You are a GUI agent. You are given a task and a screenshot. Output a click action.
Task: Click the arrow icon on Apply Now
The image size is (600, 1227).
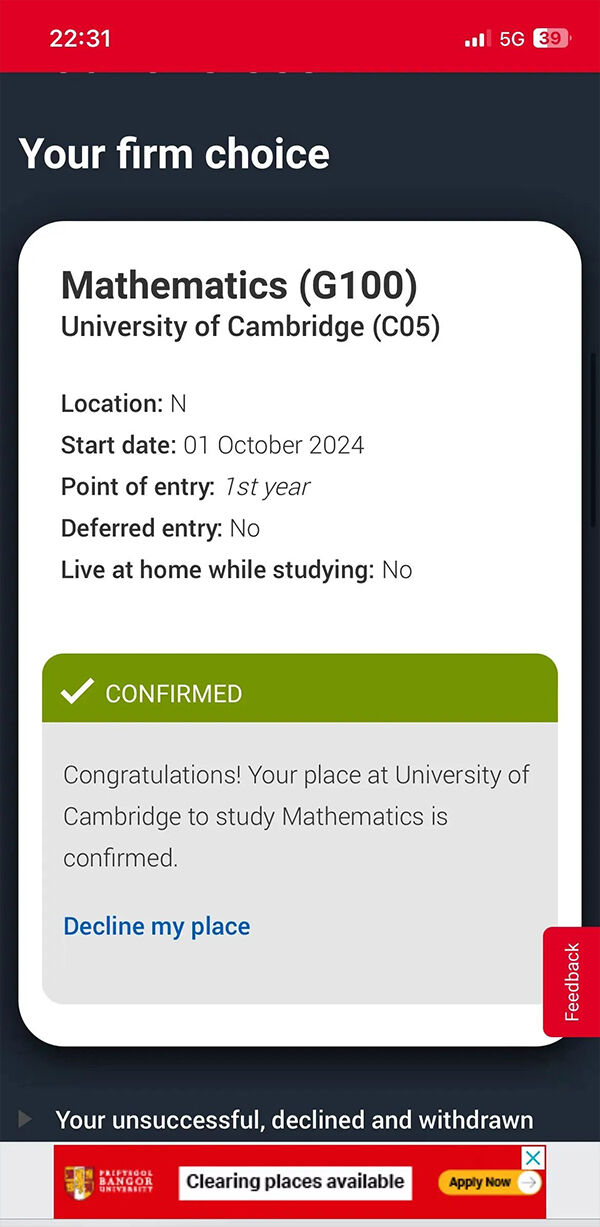coord(530,1182)
